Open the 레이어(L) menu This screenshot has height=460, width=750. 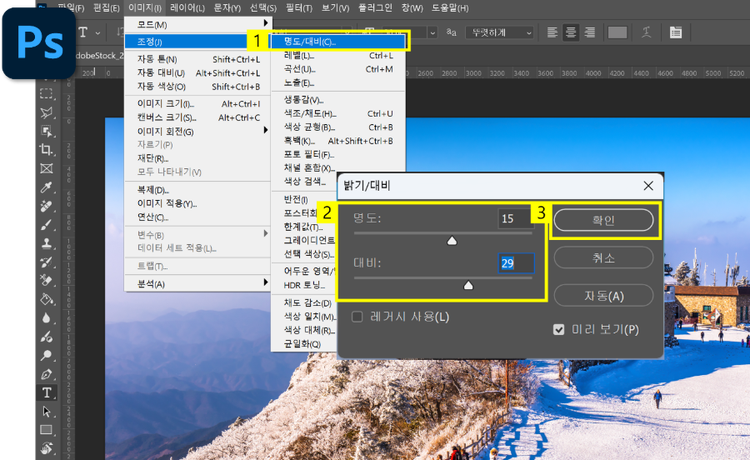pos(187,8)
